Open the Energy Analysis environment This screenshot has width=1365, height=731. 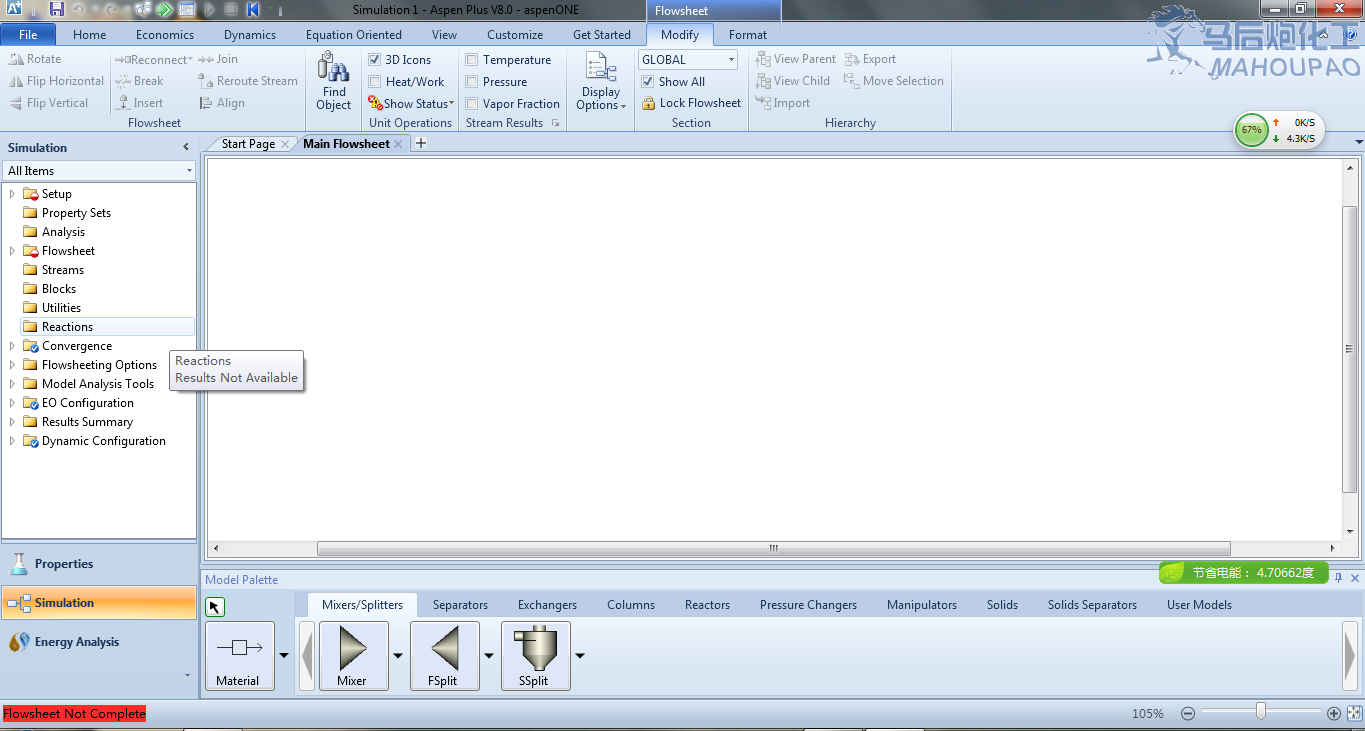pyautogui.click(x=77, y=642)
